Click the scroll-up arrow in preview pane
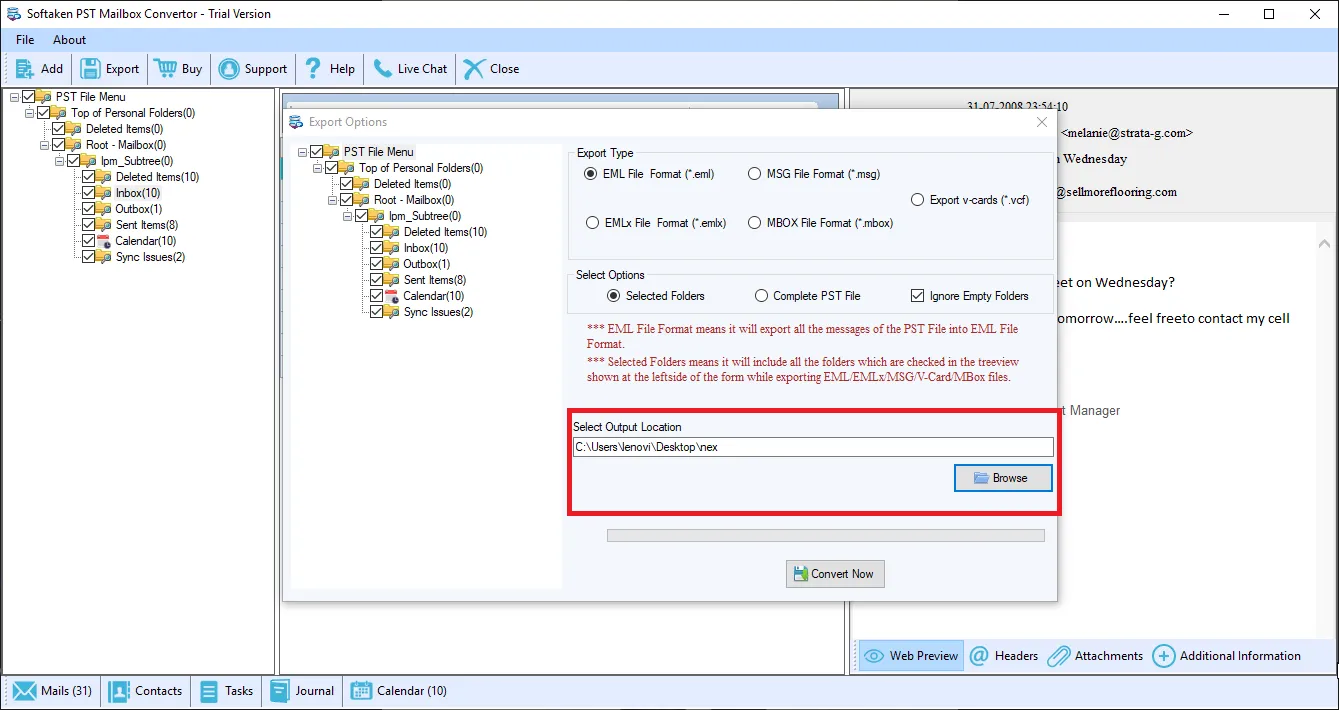The image size is (1339, 710). pos(1325,244)
